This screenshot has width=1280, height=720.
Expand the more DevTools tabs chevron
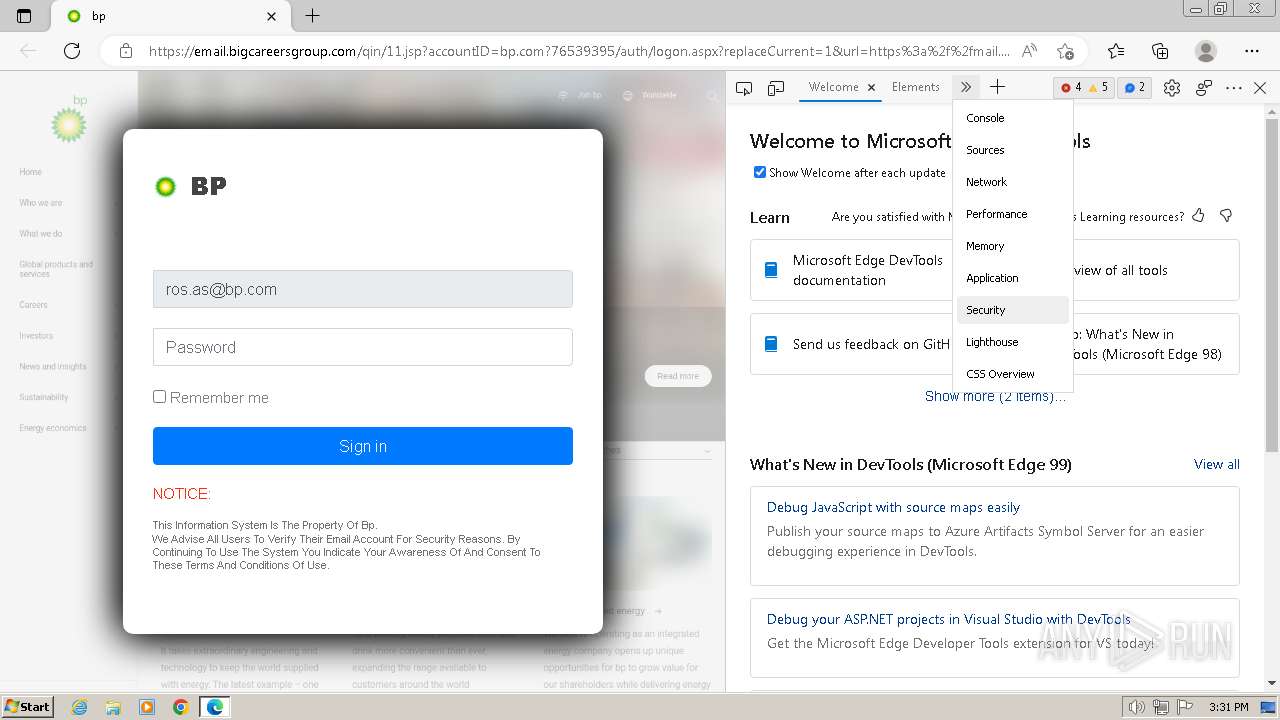pos(965,87)
